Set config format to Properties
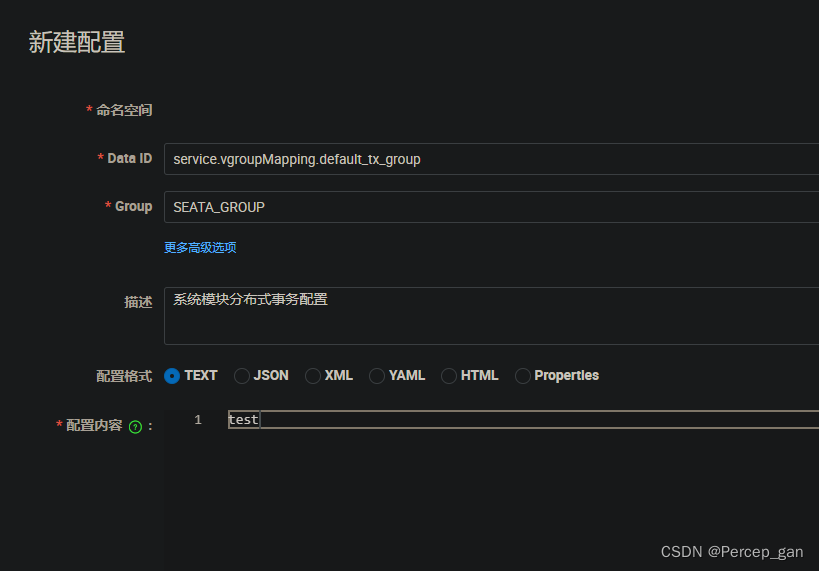 click(x=522, y=376)
